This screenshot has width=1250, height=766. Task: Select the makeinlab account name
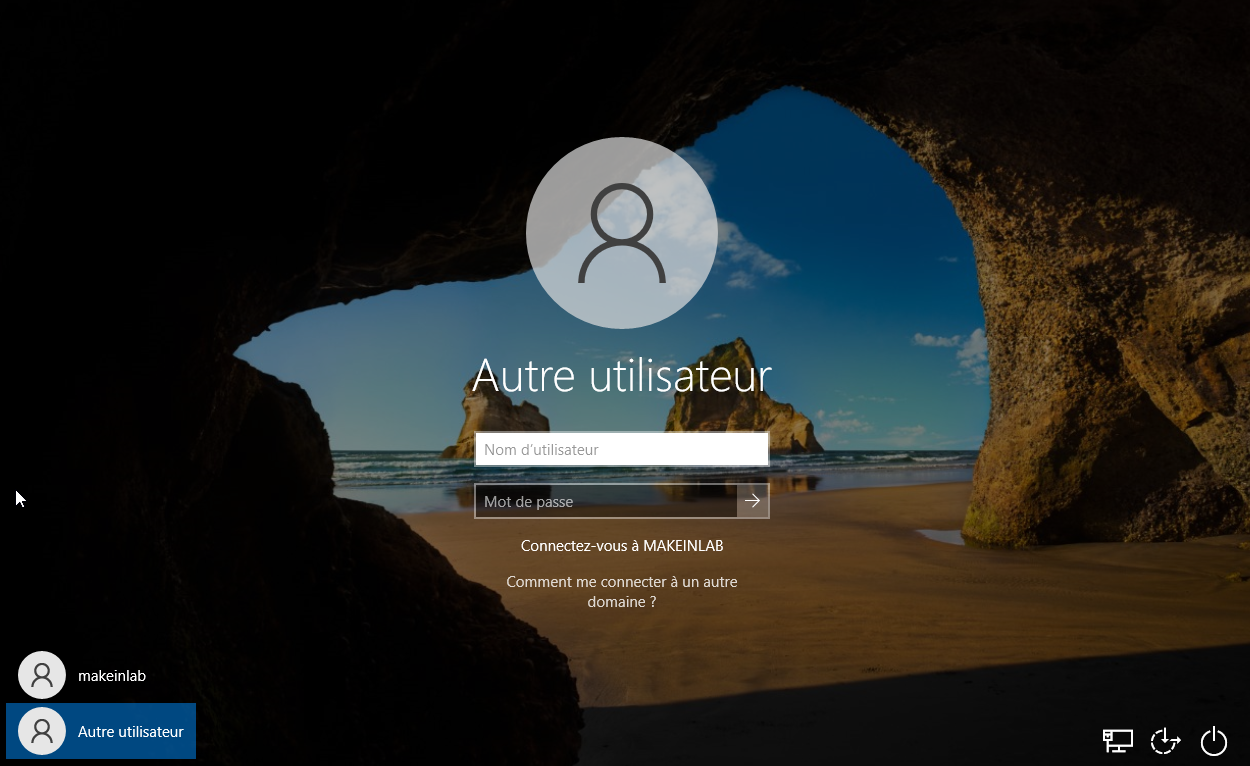112,676
